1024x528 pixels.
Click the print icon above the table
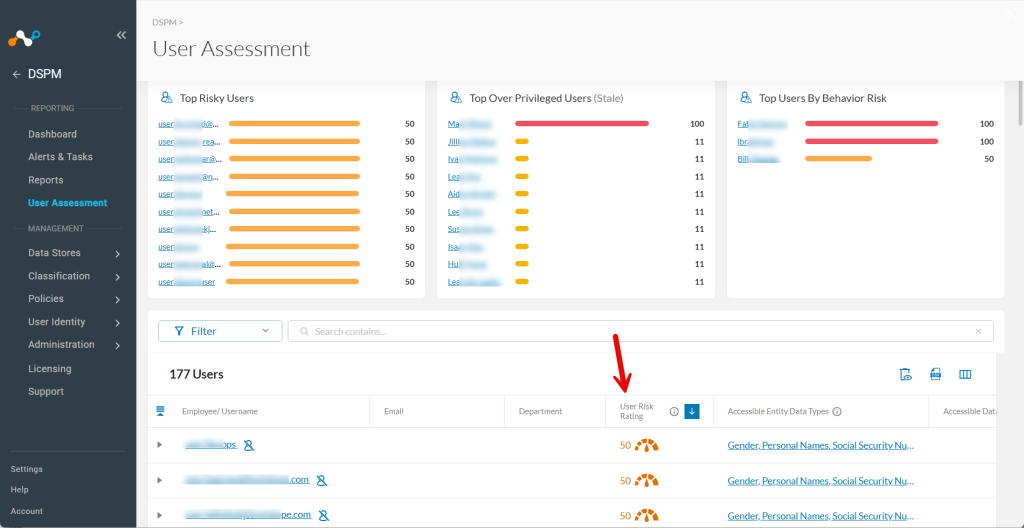coord(935,374)
